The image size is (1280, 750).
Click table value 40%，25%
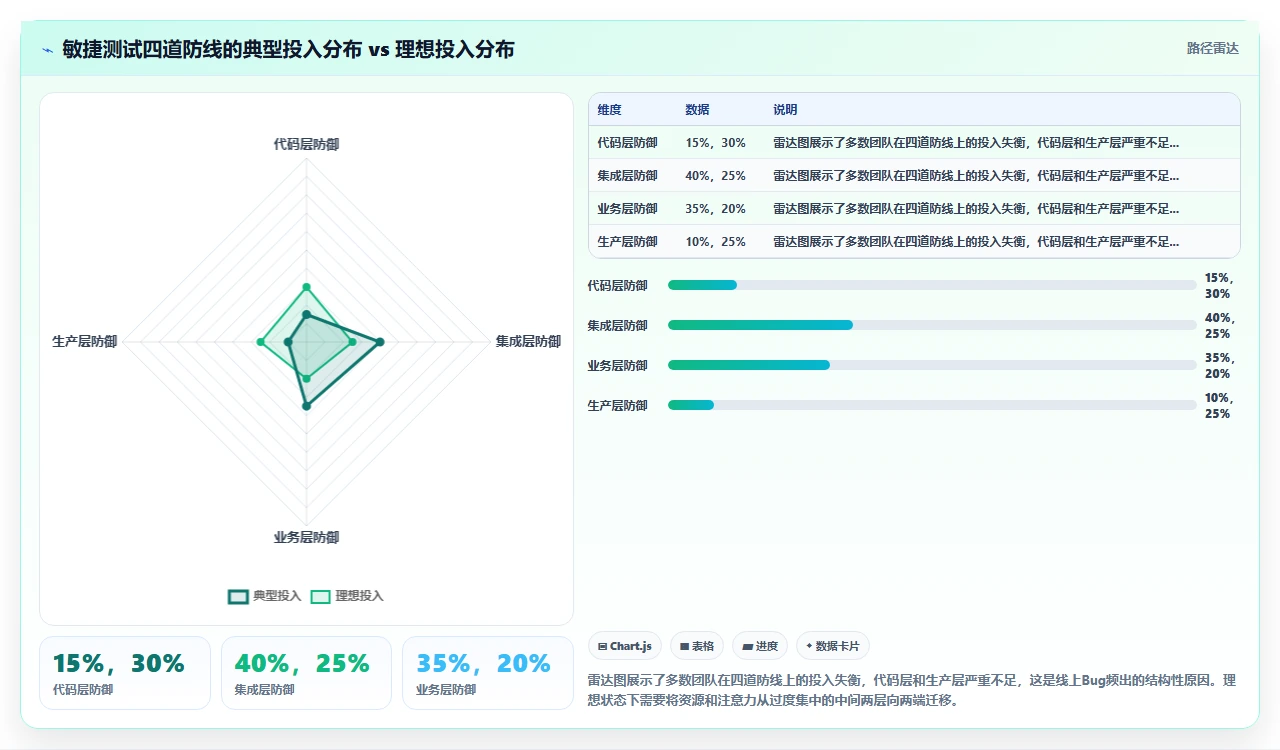pyautogui.click(x=715, y=175)
